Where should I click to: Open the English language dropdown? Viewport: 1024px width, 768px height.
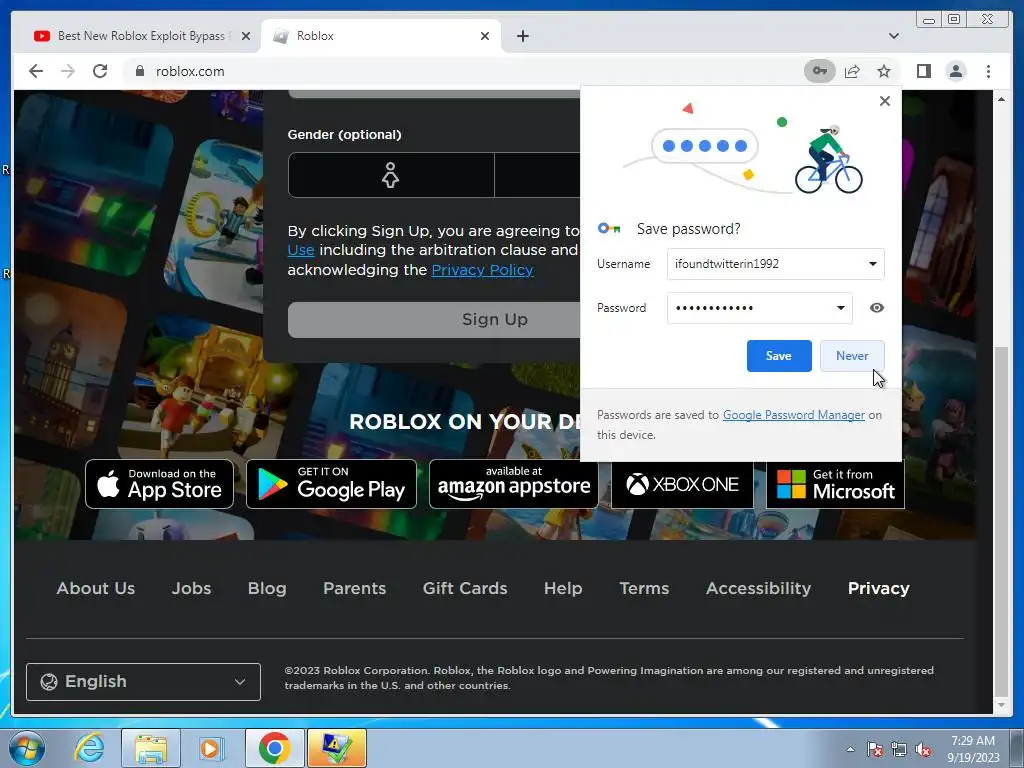pyautogui.click(x=143, y=681)
